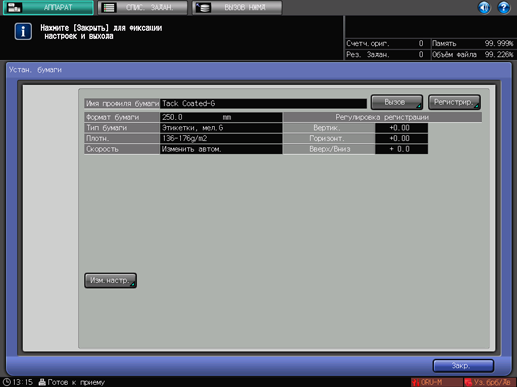
Task: Close the paper settings with Закр.
Action: (463, 366)
